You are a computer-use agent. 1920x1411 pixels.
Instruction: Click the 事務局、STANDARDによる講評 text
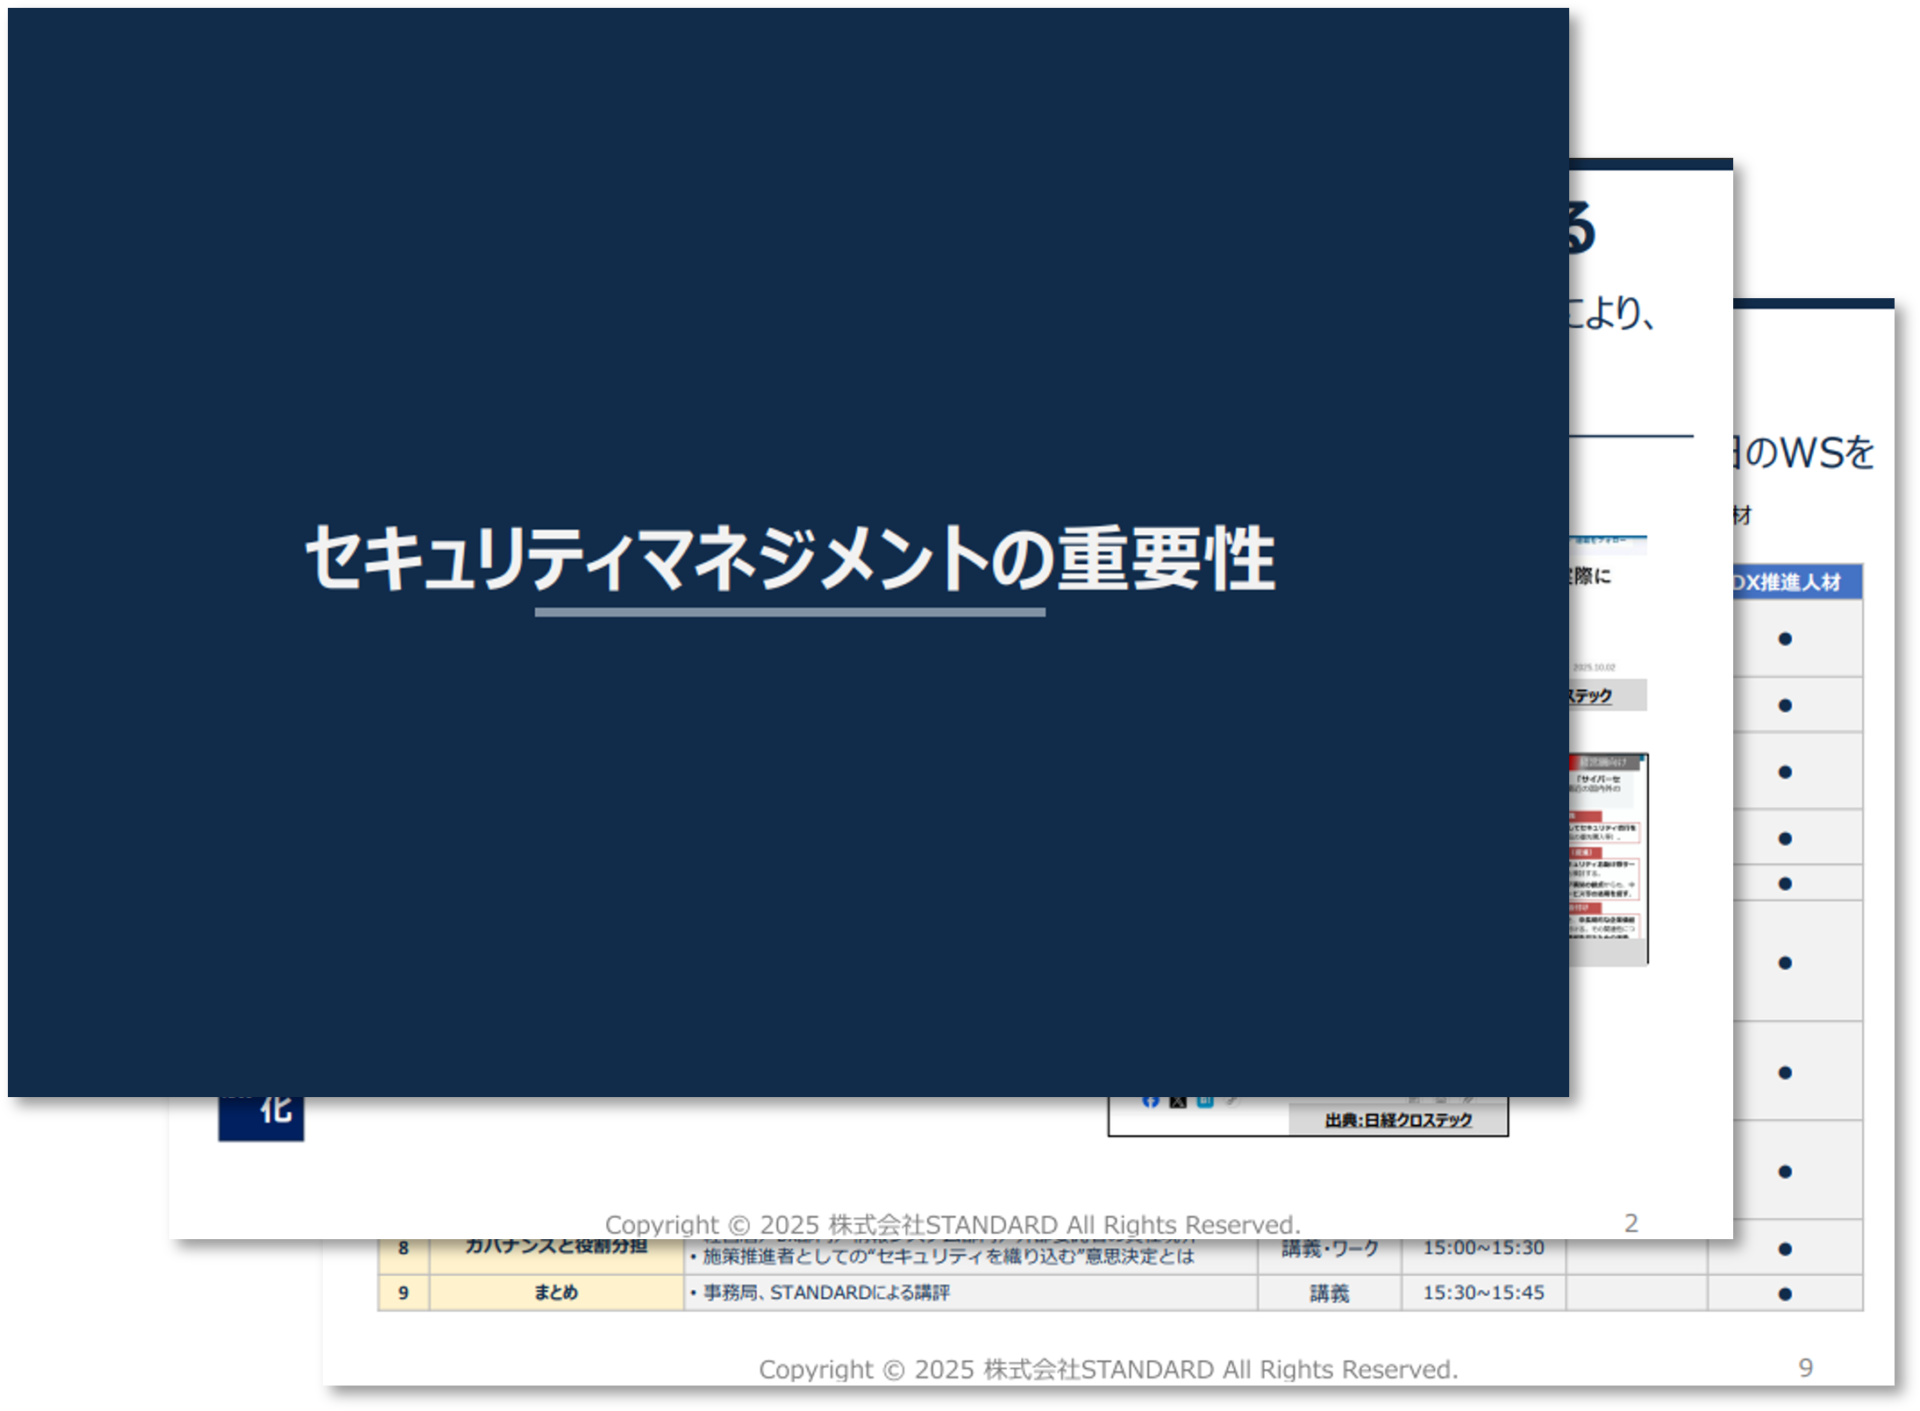tap(826, 1293)
